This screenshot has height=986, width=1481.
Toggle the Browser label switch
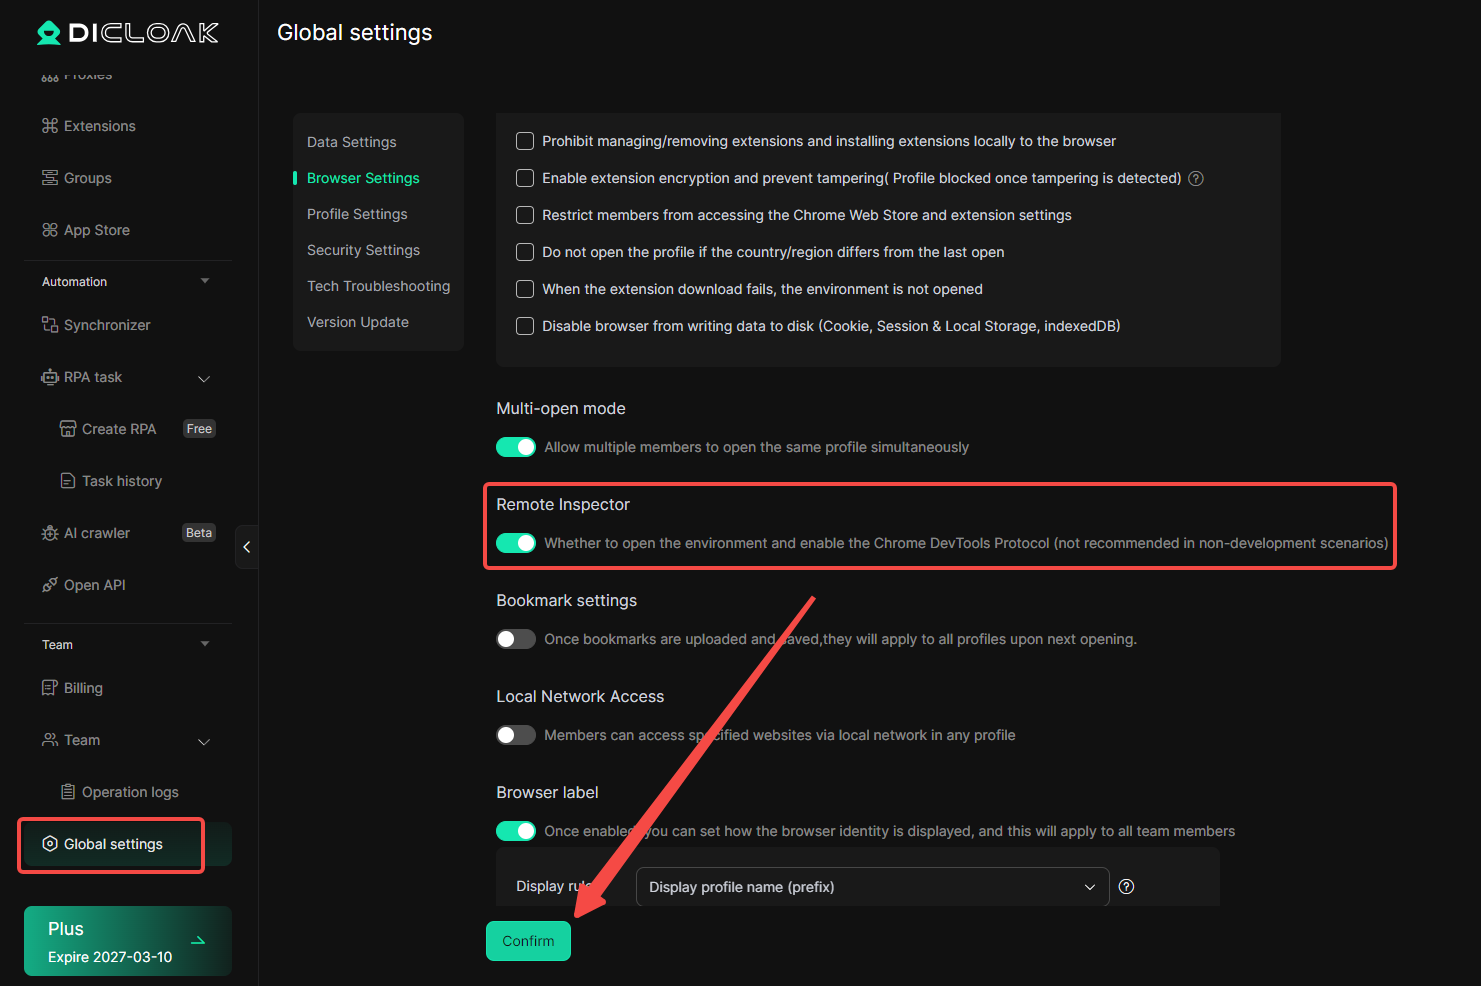coord(516,831)
